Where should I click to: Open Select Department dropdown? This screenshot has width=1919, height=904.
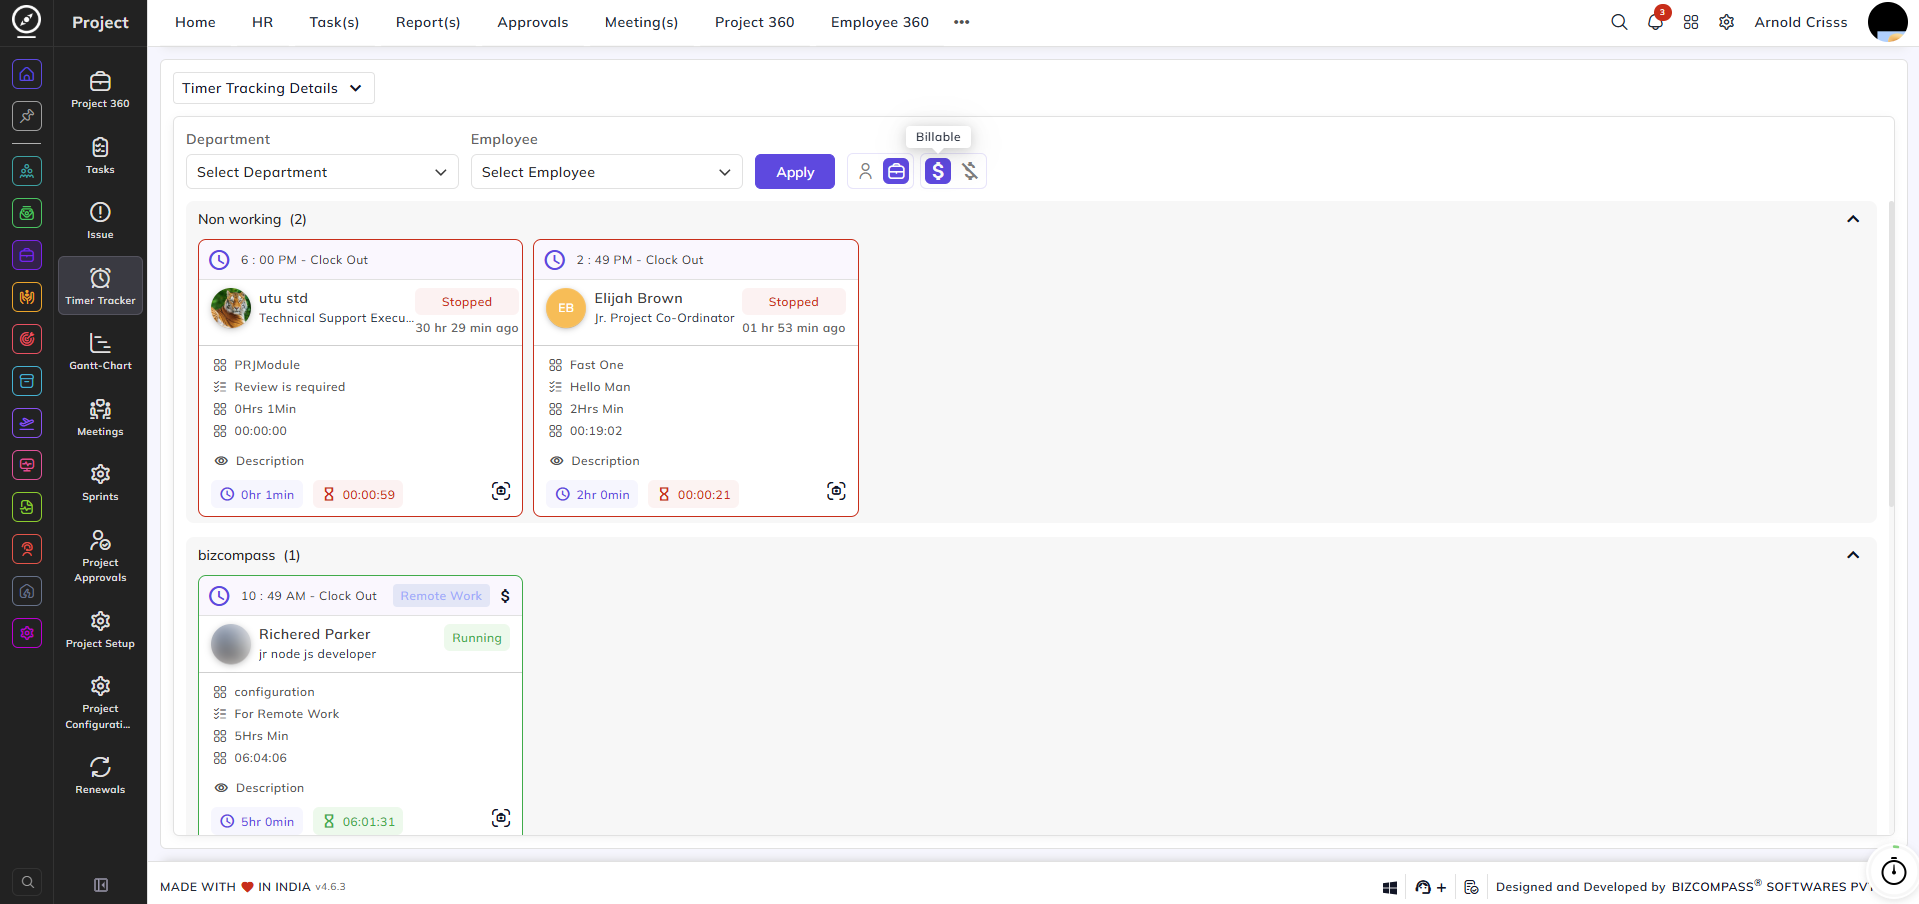pyautogui.click(x=322, y=172)
